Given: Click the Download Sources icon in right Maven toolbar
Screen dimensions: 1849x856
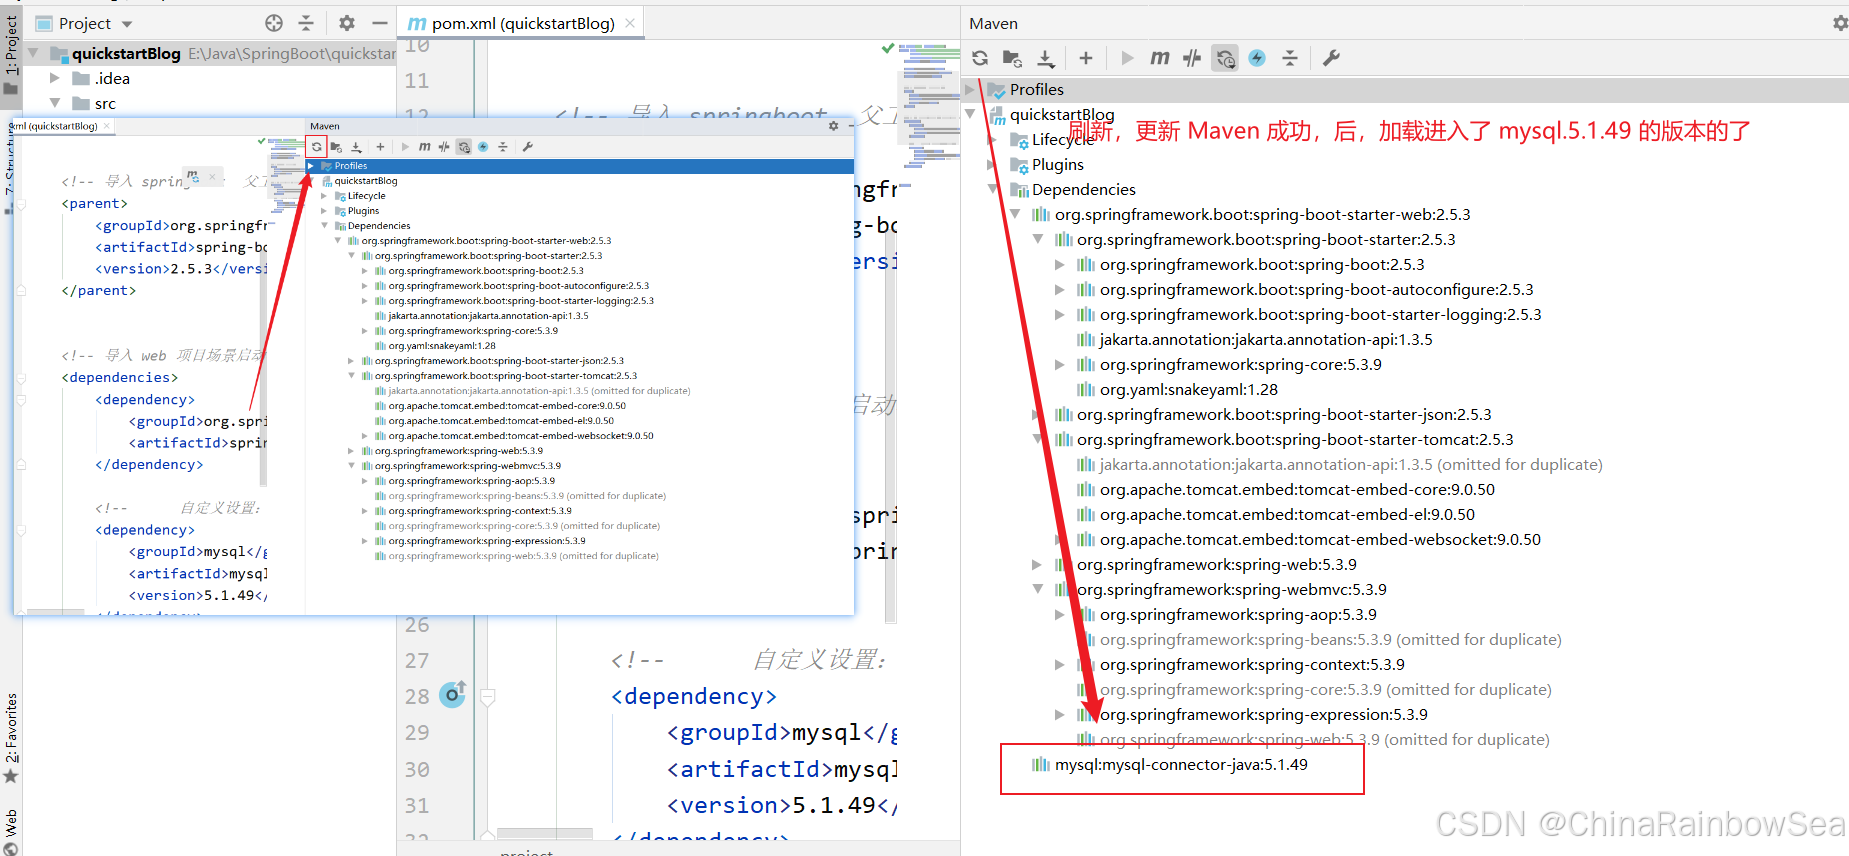Looking at the screenshot, I should 1045,58.
